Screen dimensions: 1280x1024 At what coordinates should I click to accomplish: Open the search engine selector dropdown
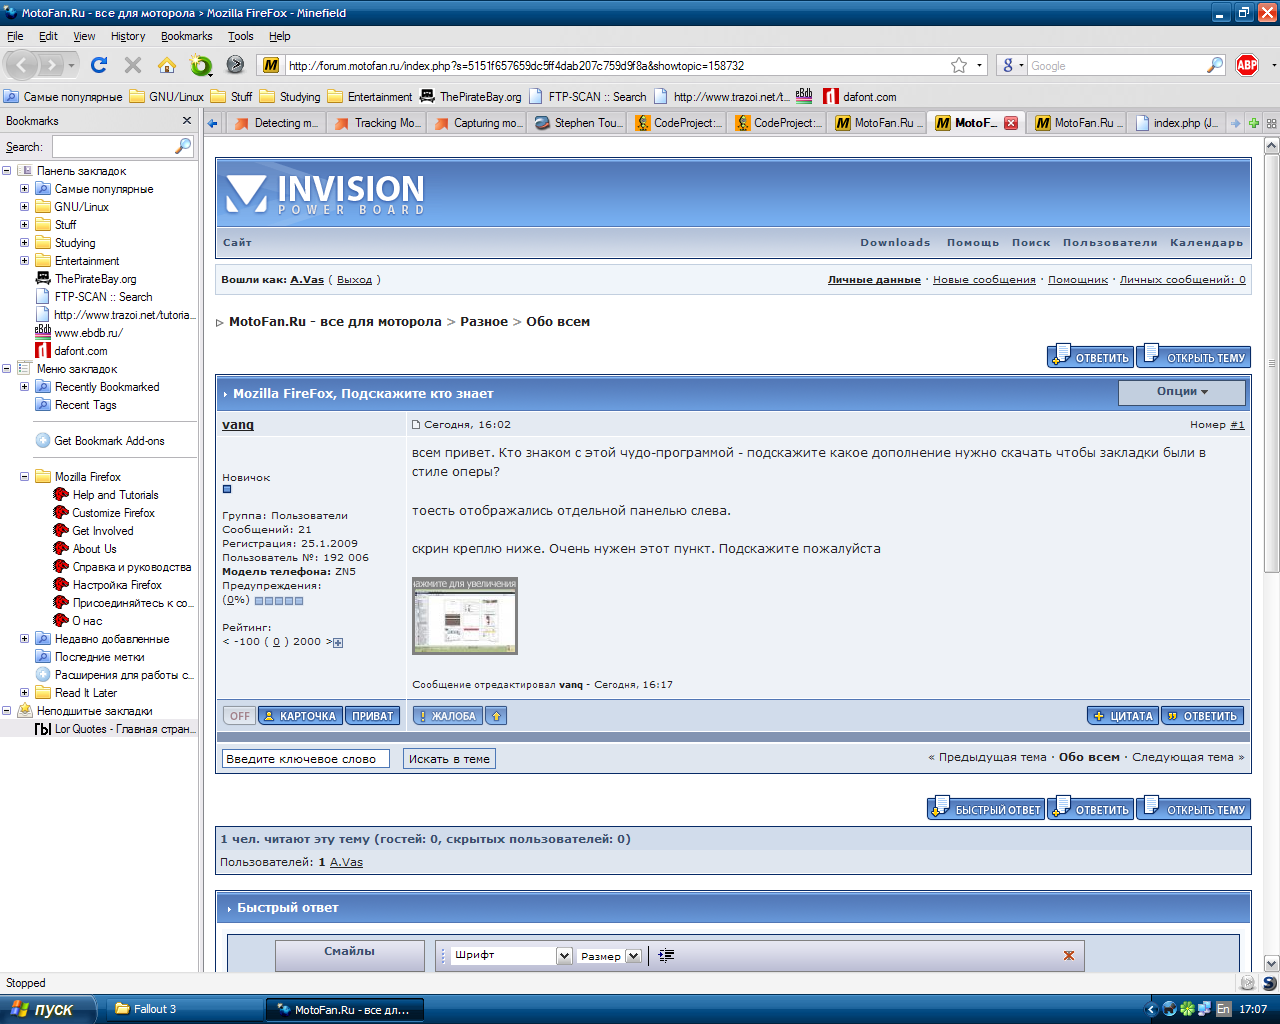click(x=1012, y=65)
